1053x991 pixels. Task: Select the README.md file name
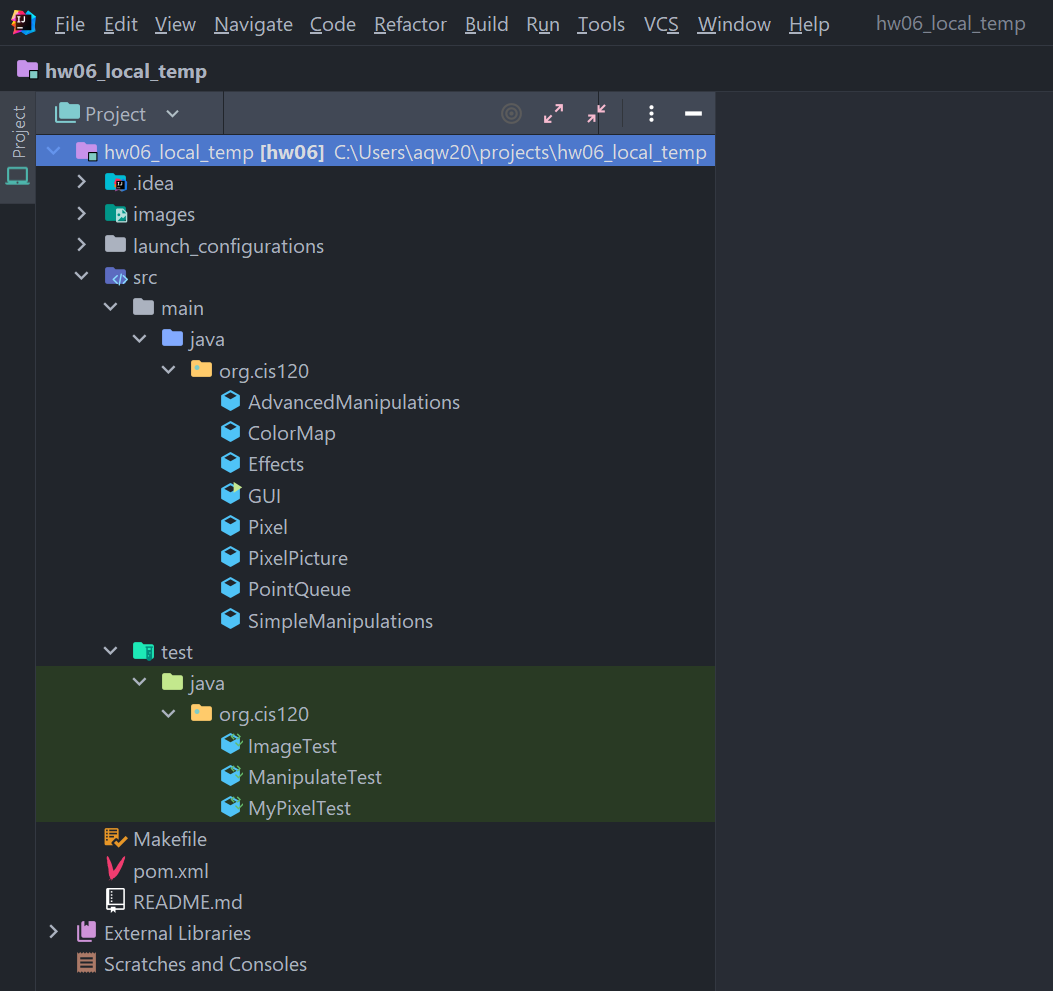(x=187, y=902)
